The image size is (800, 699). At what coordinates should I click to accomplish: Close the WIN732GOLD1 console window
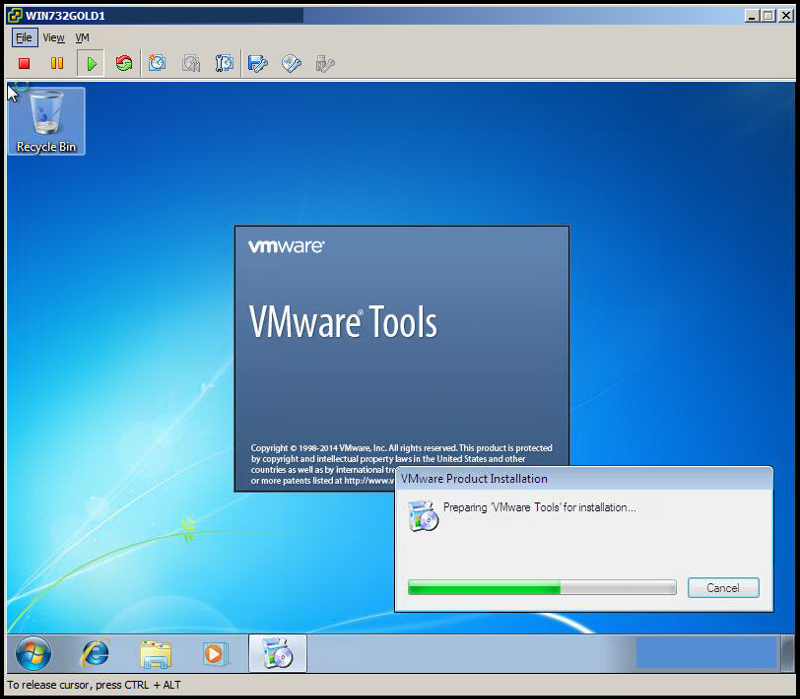pos(786,16)
